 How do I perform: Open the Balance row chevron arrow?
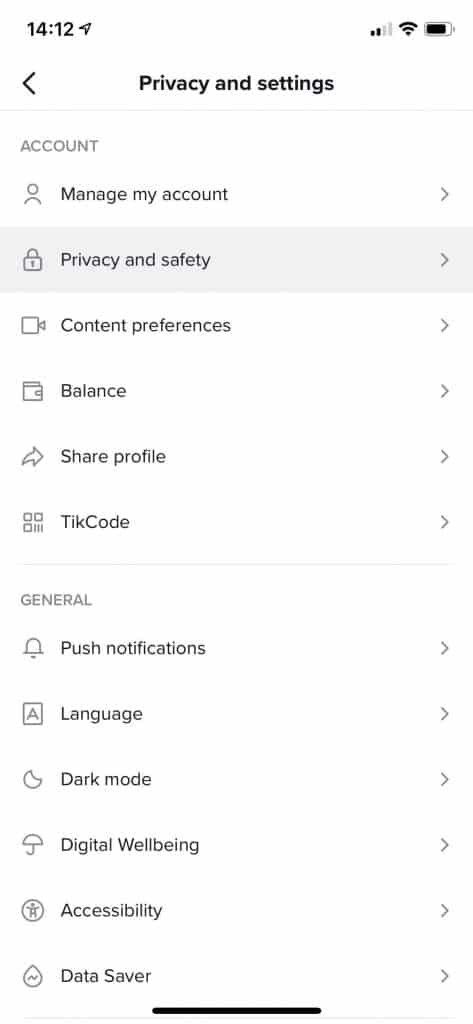(x=444, y=391)
